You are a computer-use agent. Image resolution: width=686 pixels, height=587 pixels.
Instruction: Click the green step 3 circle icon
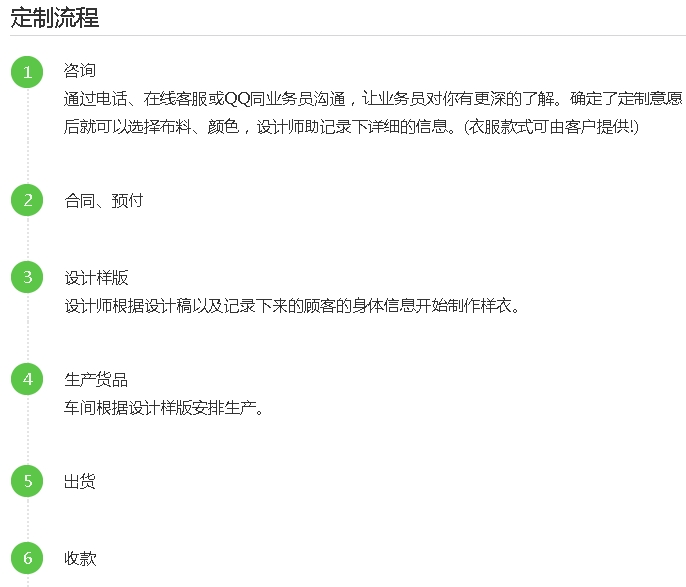(x=27, y=277)
